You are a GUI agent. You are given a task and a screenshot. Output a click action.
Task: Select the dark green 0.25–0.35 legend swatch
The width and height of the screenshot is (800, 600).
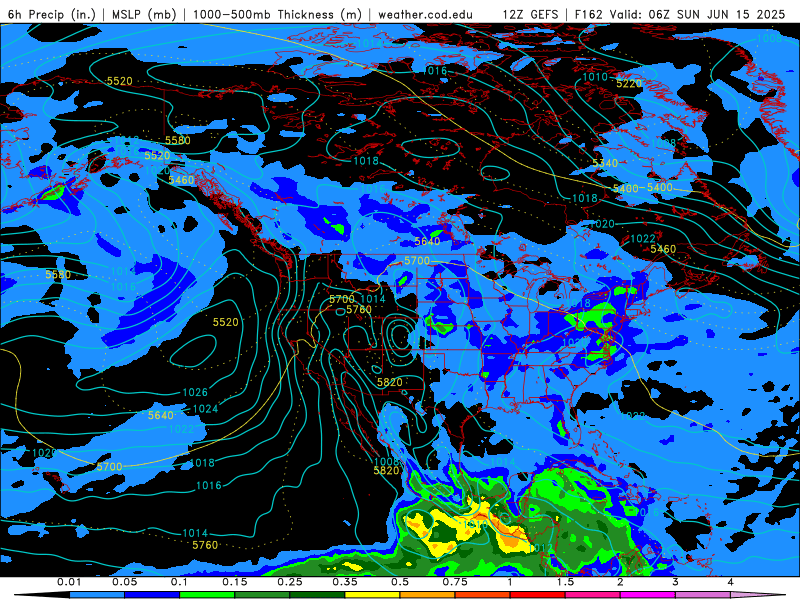point(317,595)
